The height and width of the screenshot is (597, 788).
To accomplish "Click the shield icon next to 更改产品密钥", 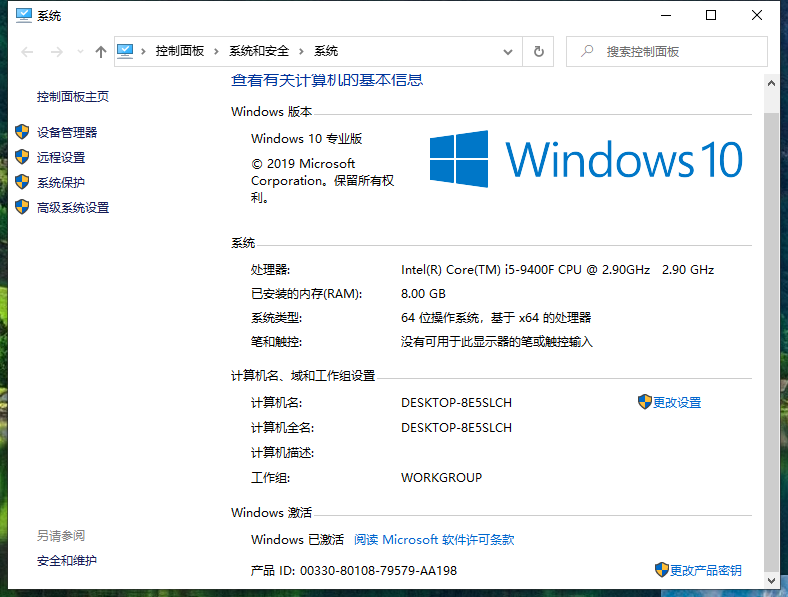I will coord(661,570).
